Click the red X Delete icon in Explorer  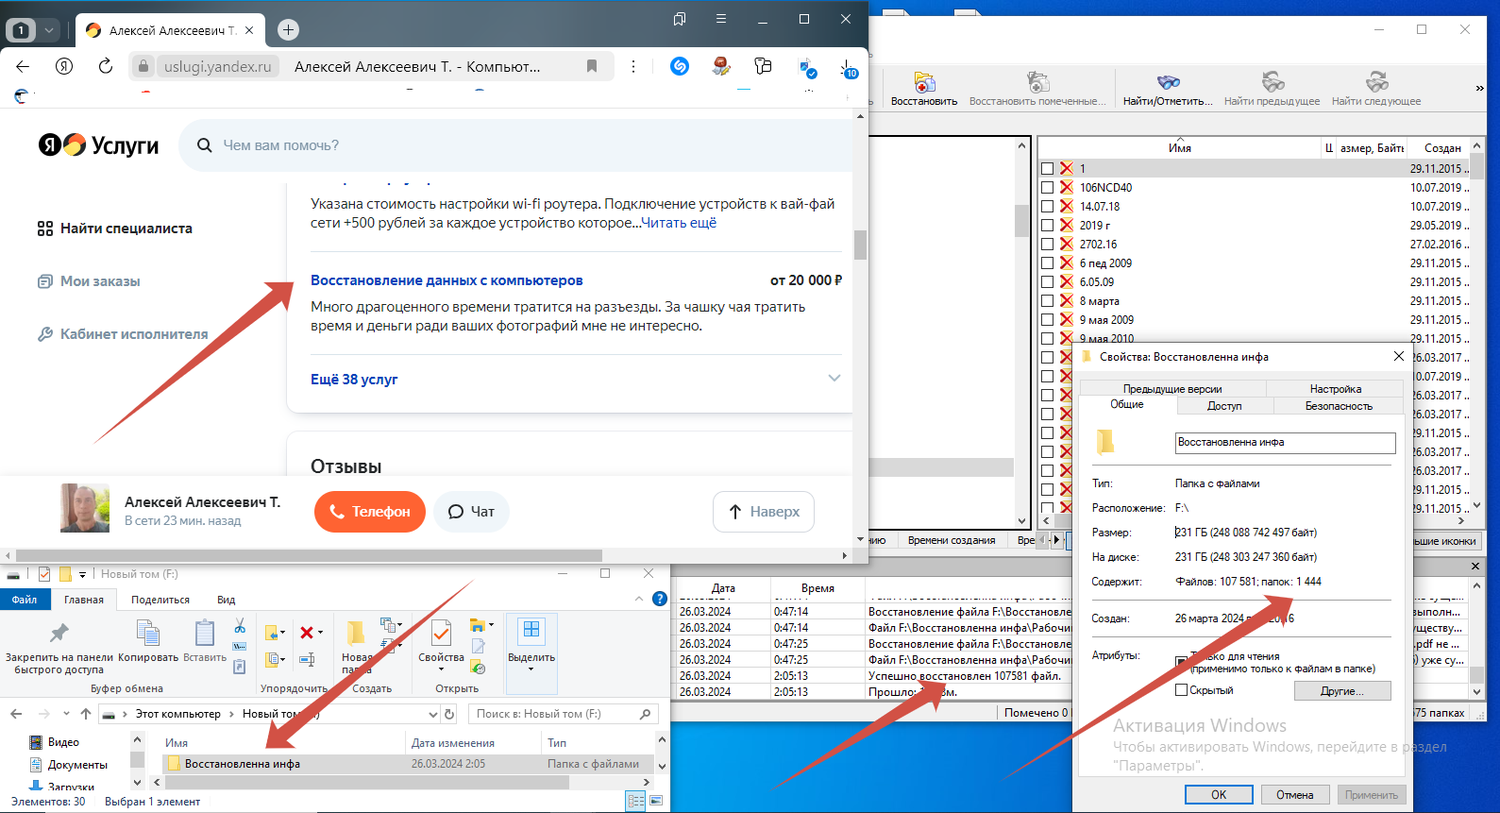[307, 632]
